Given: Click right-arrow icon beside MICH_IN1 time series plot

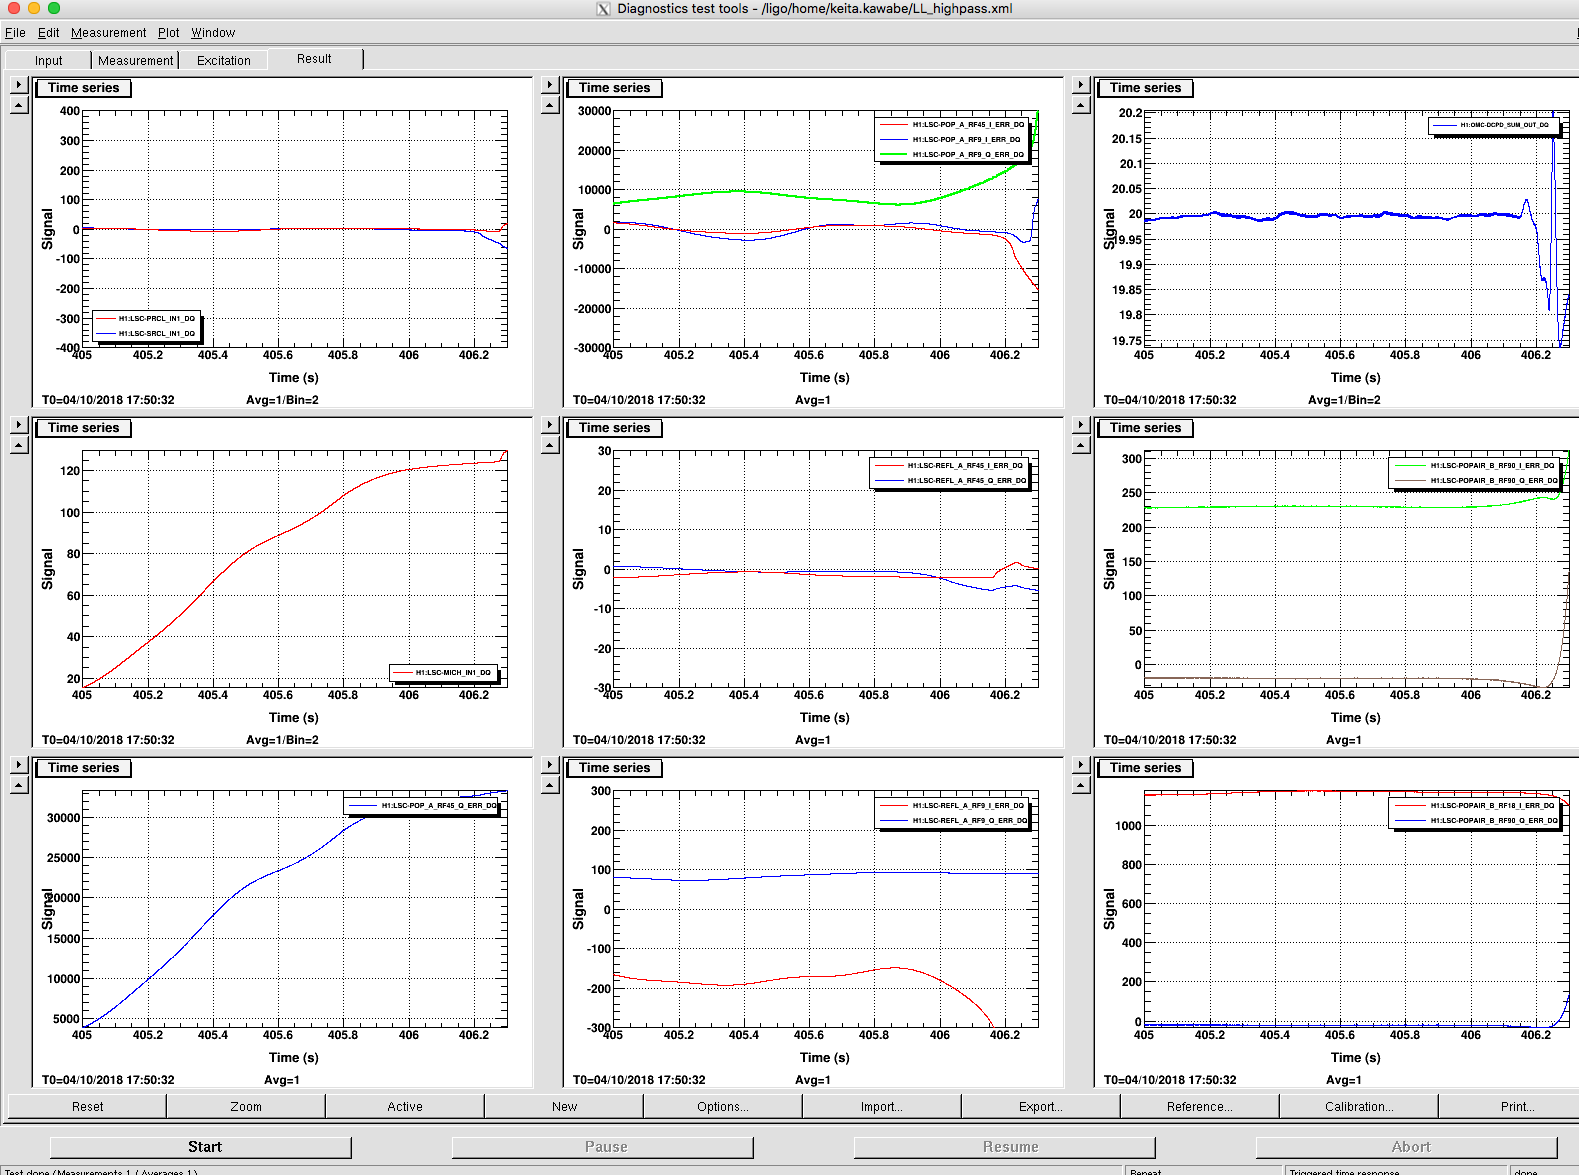Looking at the screenshot, I should click(19, 425).
